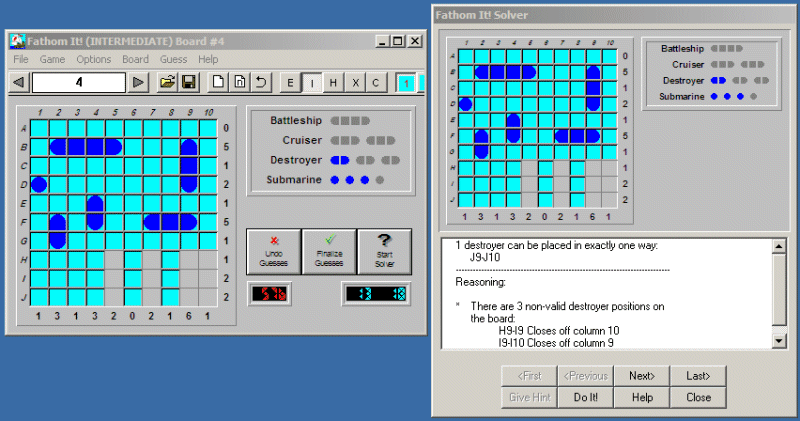Select the cyan color 1 swatch
This screenshot has width=800, height=421.
pyautogui.click(x=407, y=82)
